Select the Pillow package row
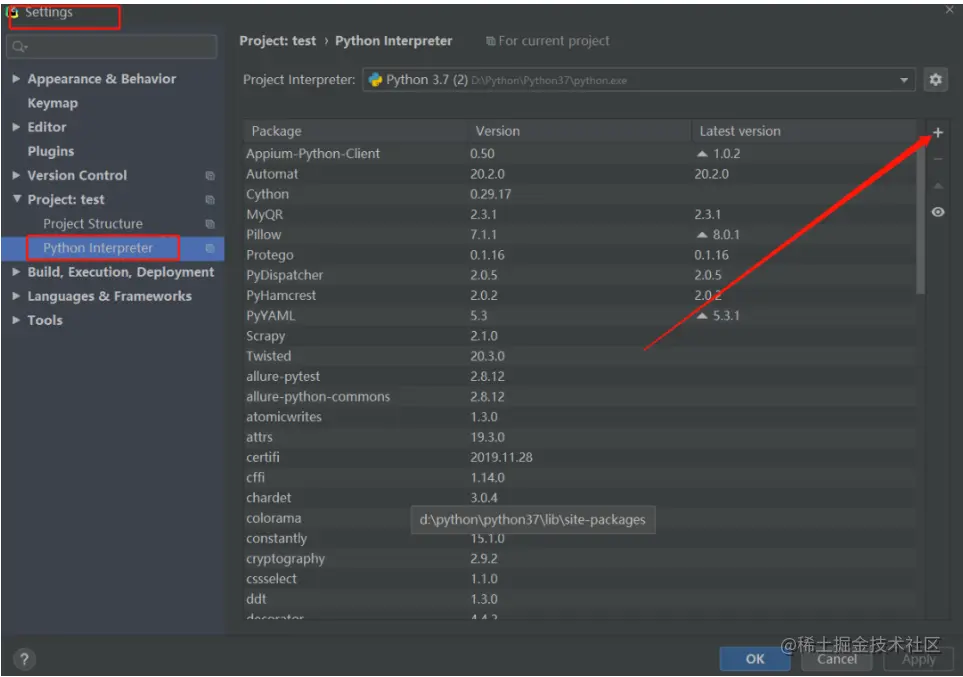Viewport: 963px width, 677px height. [x=579, y=235]
